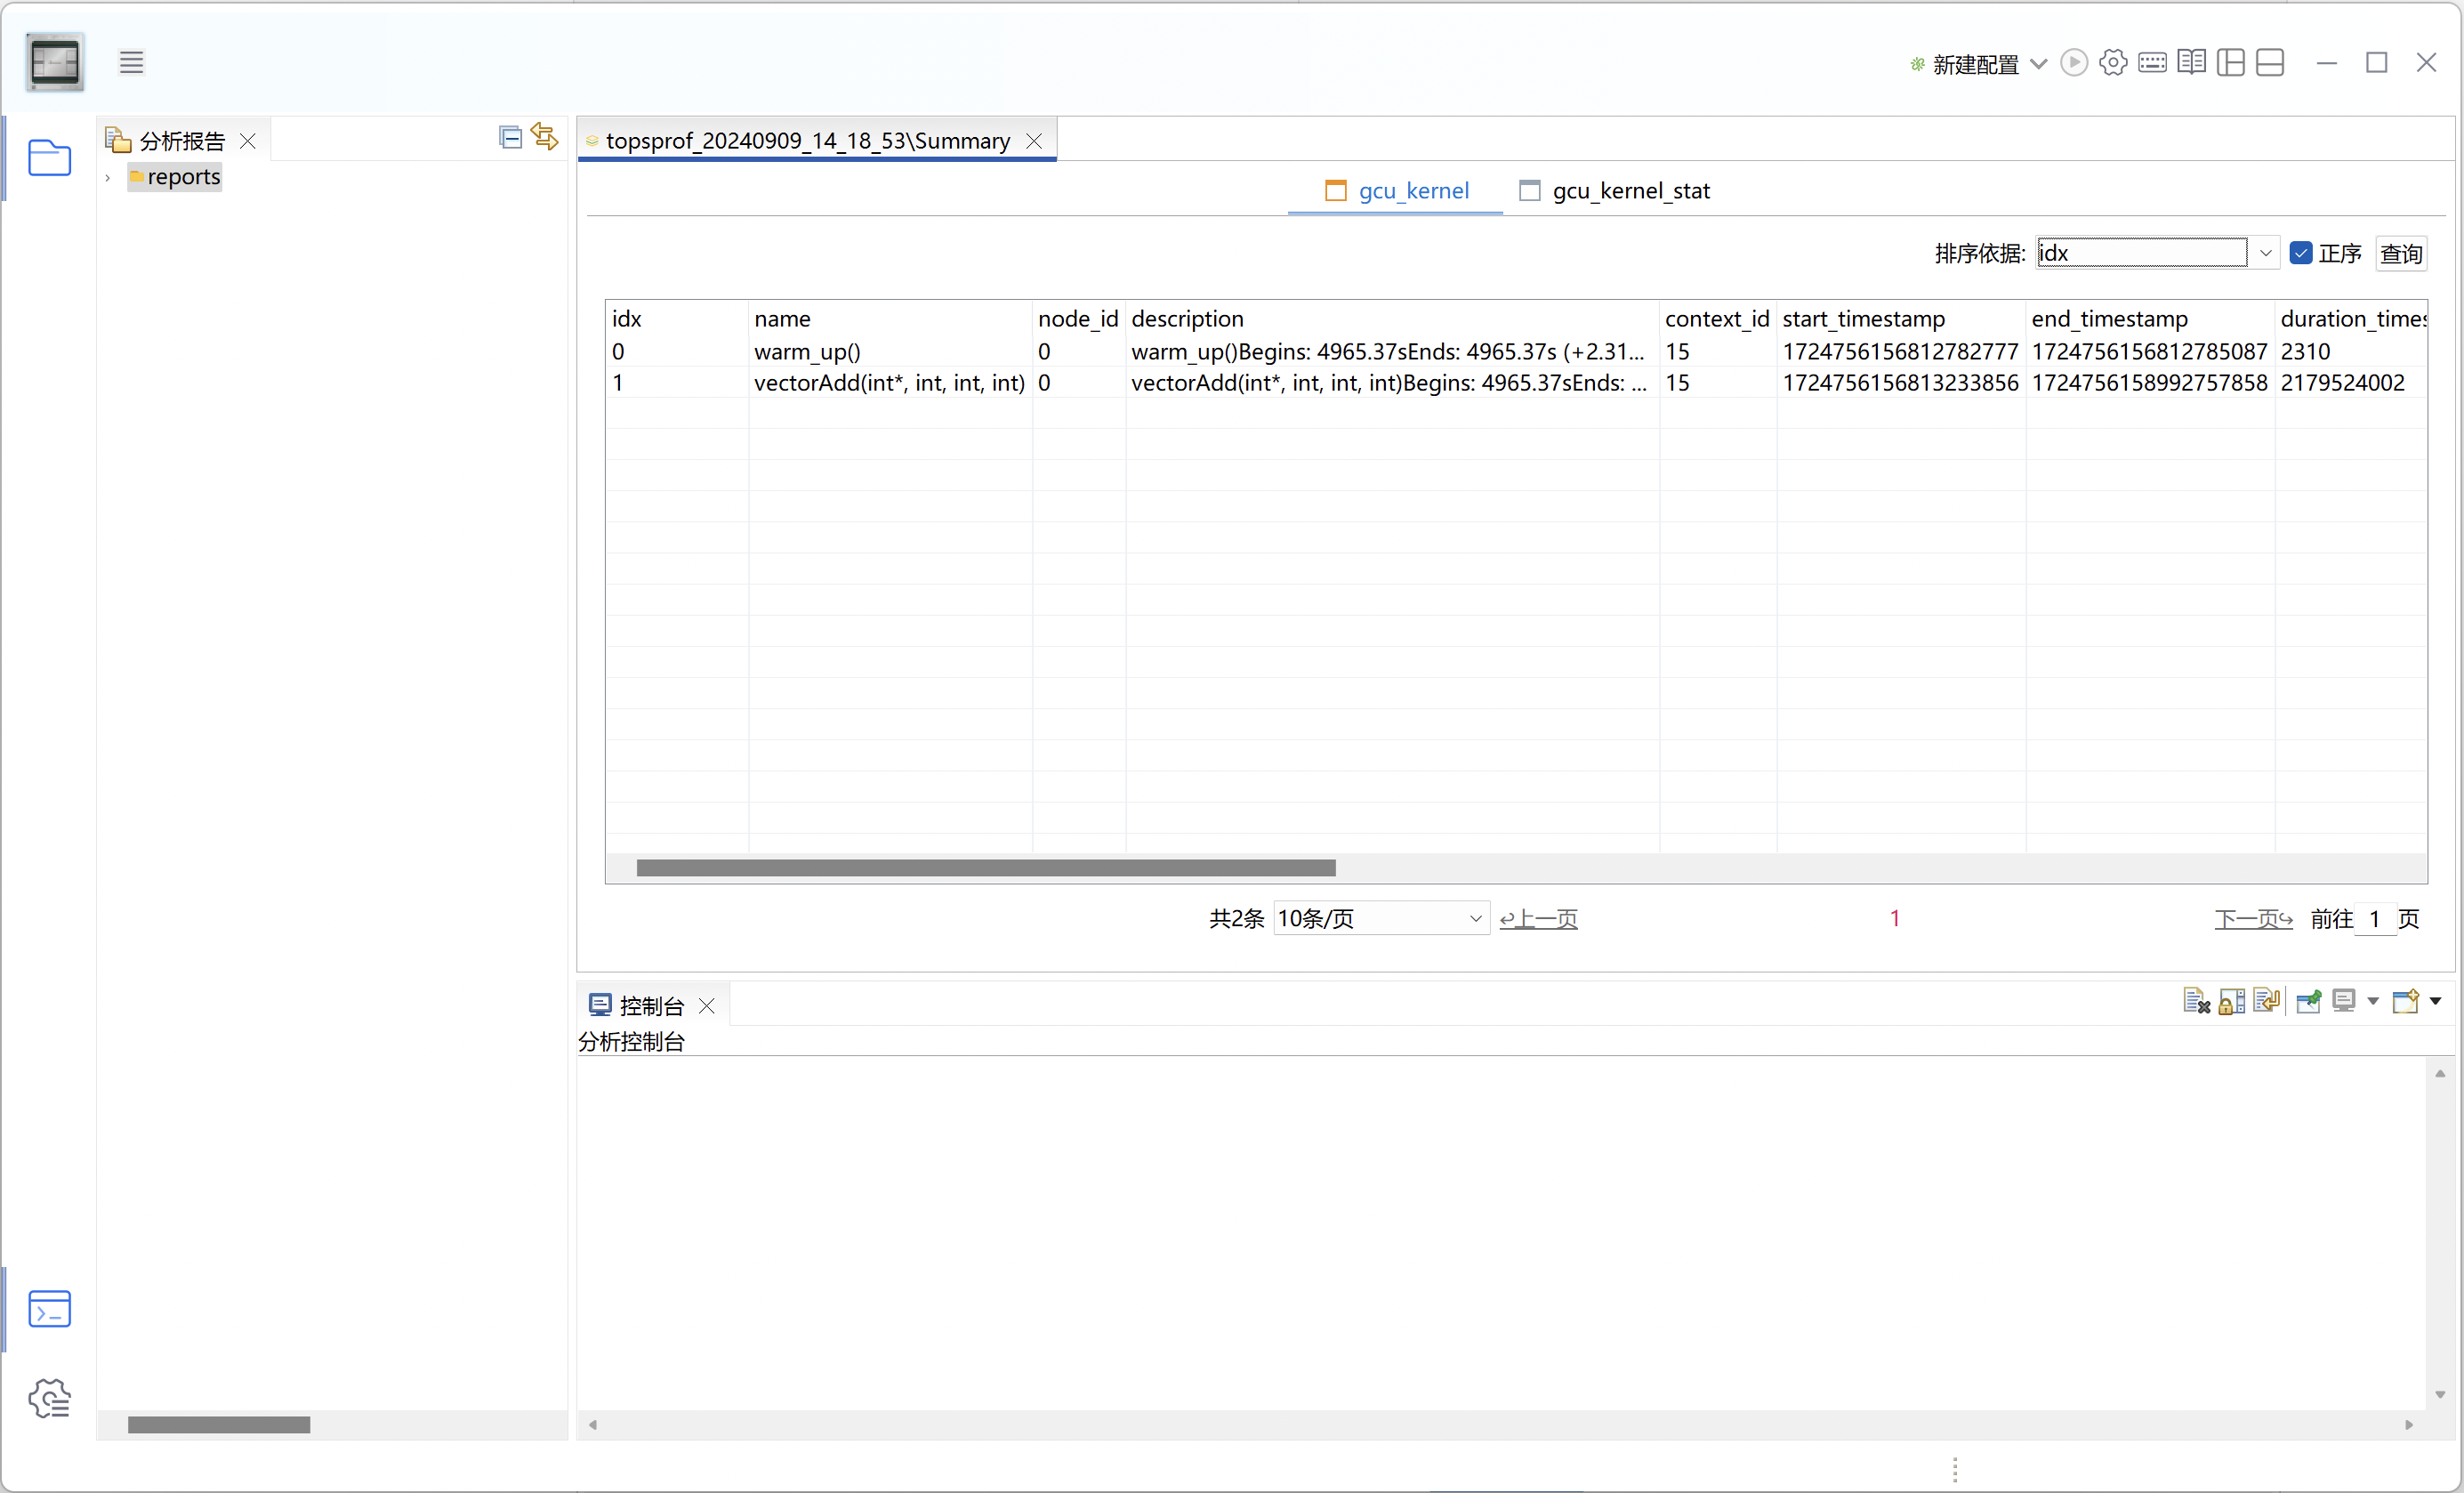Image resolution: width=2464 pixels, height=1493 pixels.
Task: Collapse all in the 分析报告 panel
Action: click(510, 137)
